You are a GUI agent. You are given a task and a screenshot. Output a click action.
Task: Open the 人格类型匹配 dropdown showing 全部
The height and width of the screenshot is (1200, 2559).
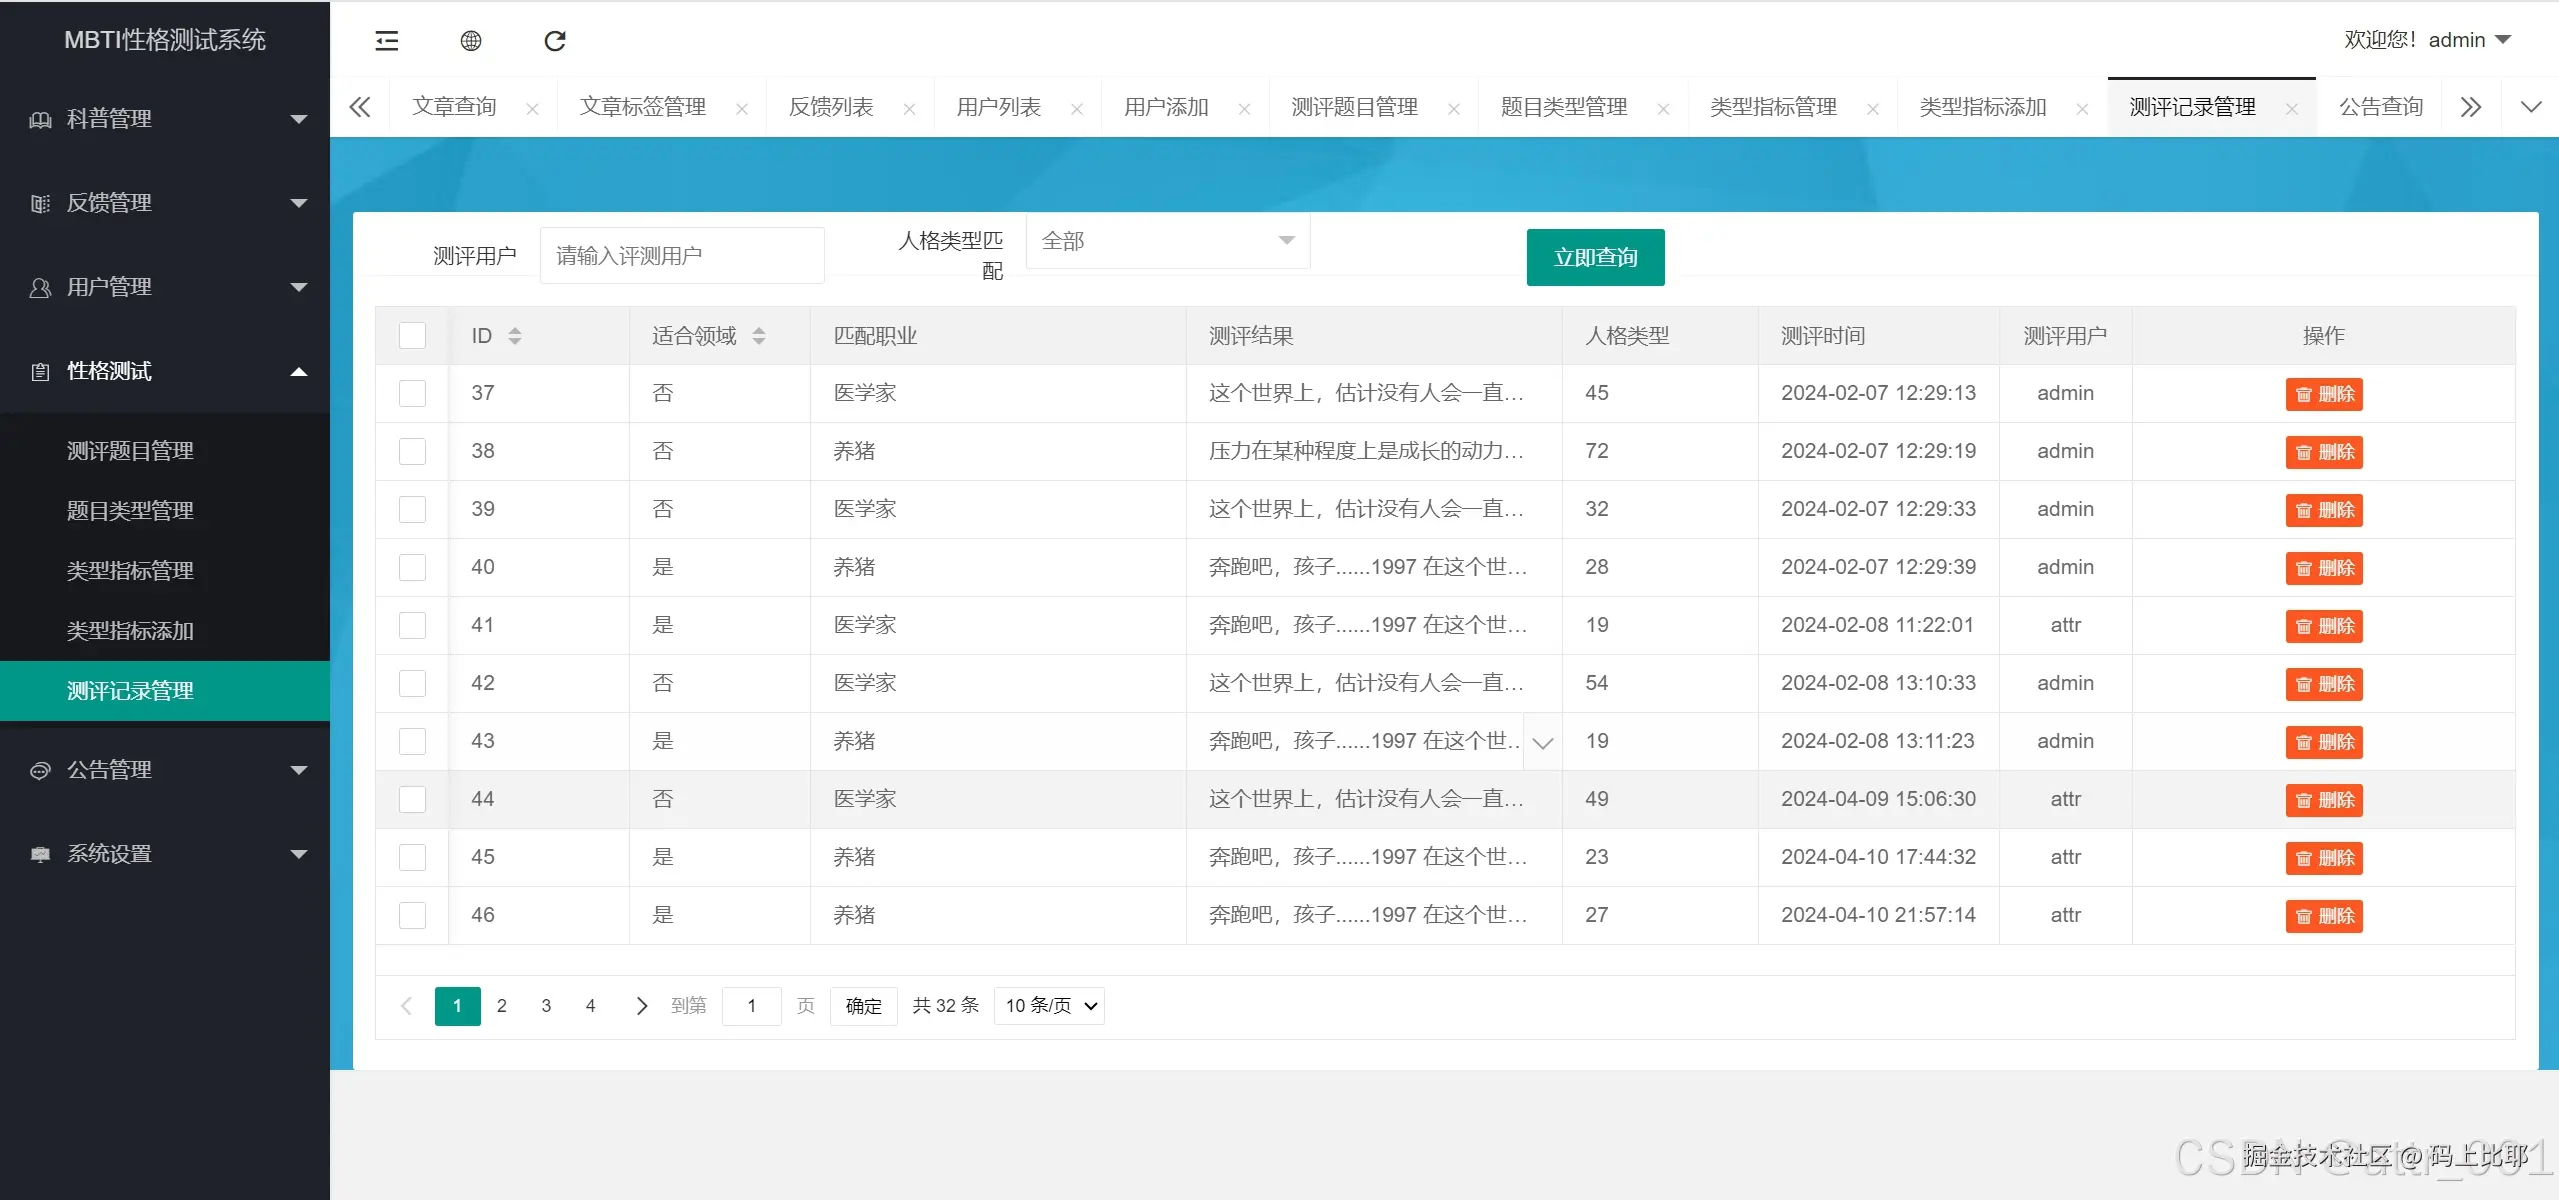(1168, 241)
